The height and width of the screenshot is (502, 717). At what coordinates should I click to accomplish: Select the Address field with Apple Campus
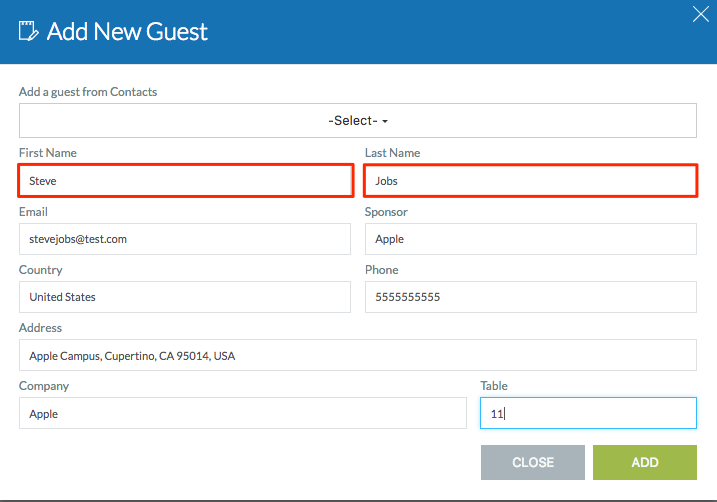click(x=358, y=355)
